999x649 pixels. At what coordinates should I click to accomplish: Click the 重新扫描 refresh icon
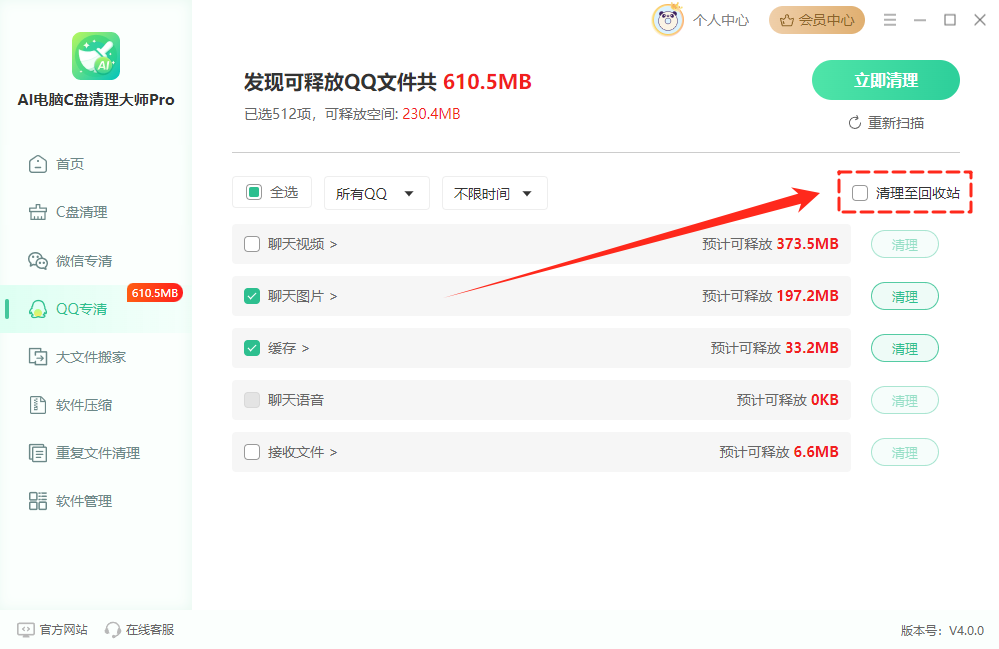(855, 122)
